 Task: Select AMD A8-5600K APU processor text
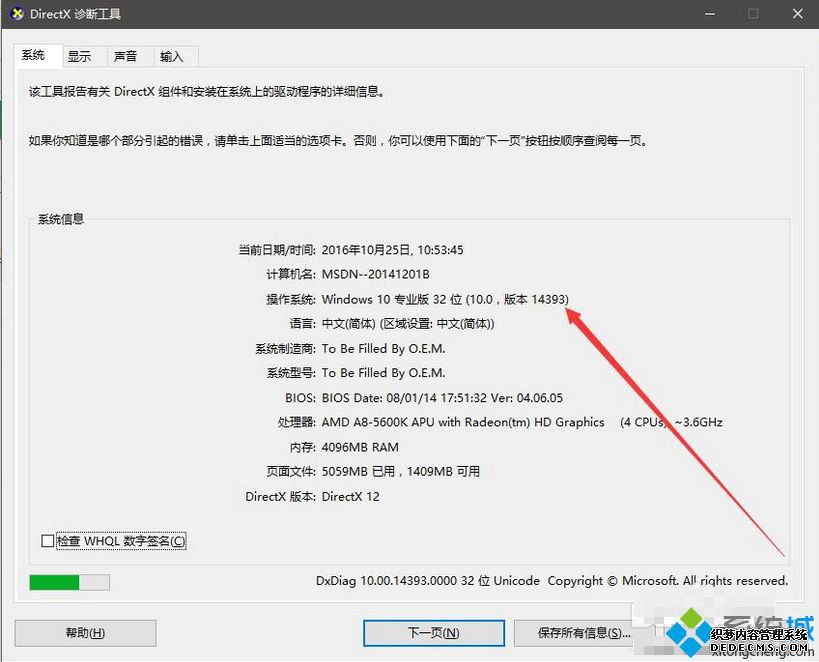pos(522,422)
